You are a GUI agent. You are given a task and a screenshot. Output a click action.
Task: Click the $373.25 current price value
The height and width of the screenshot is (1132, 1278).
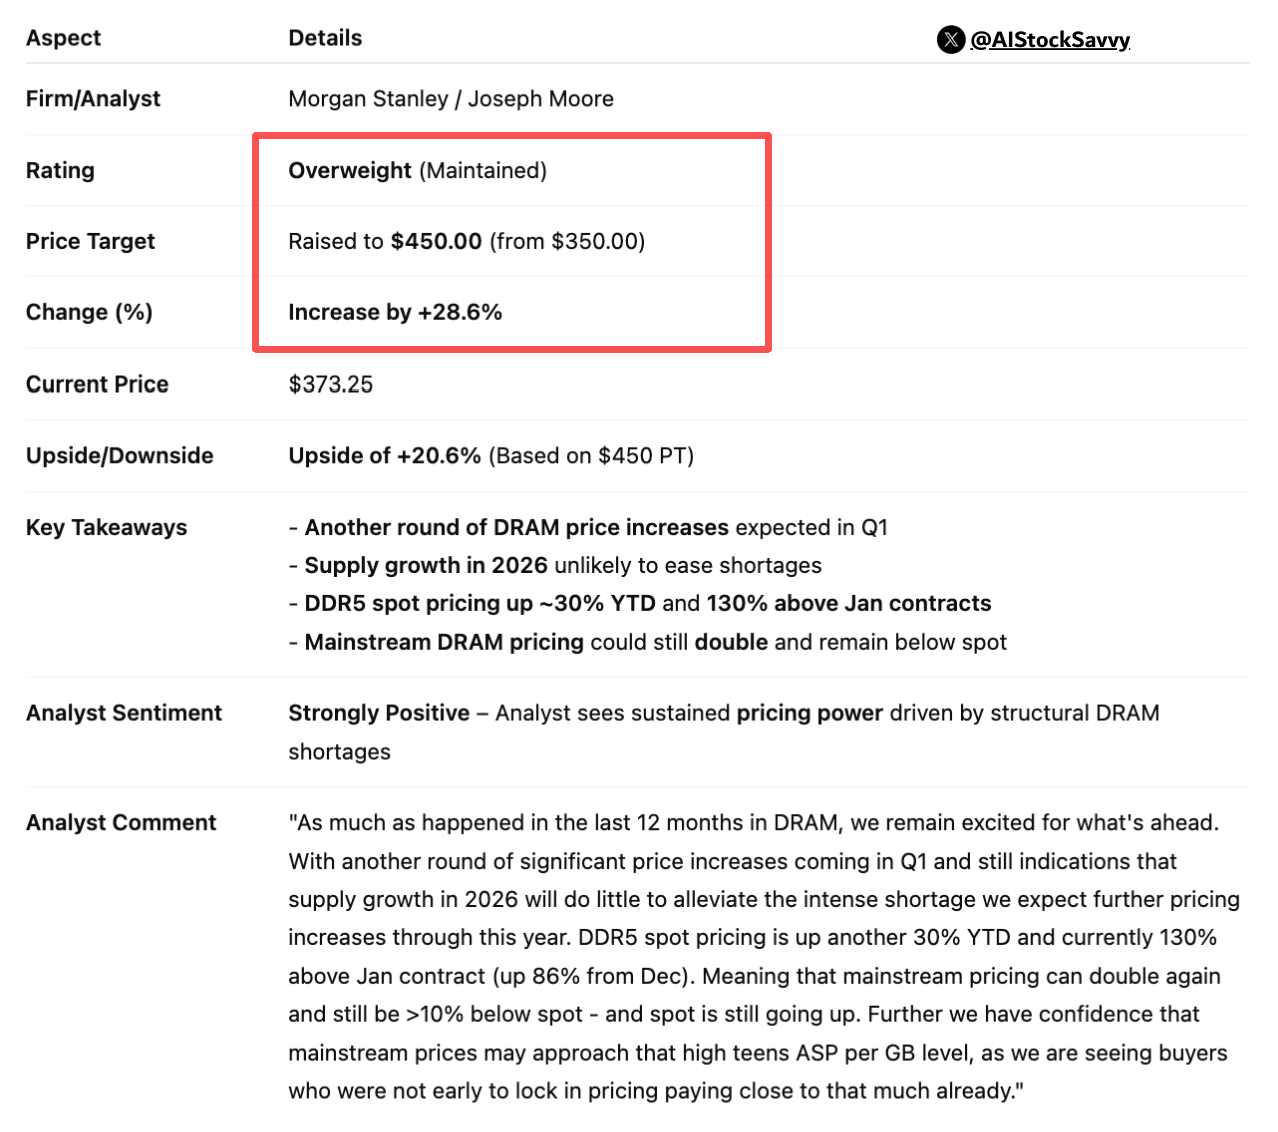[x=330, y=384]
